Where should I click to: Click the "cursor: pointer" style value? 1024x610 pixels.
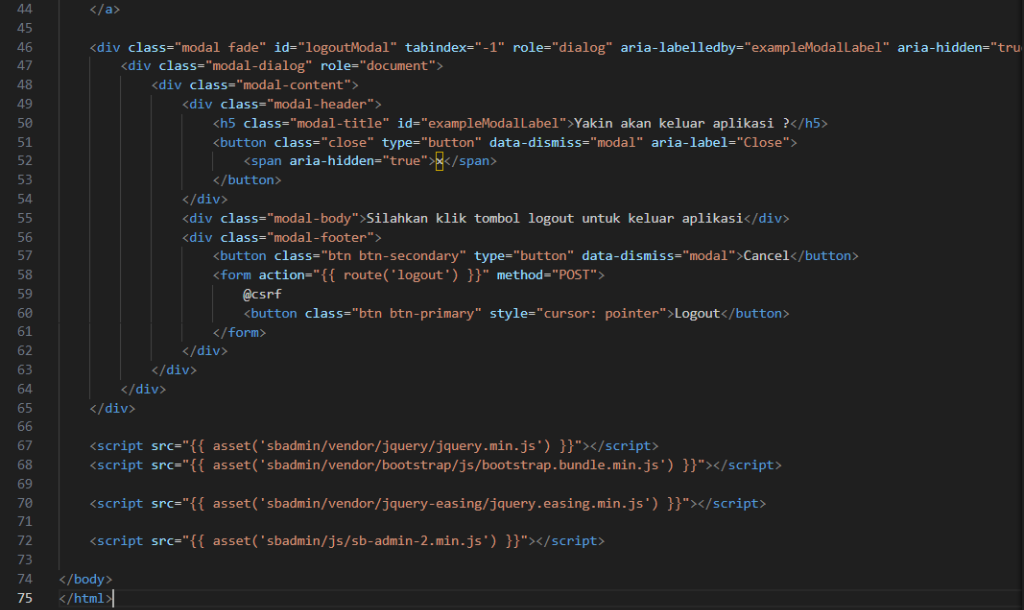(601, 313)
